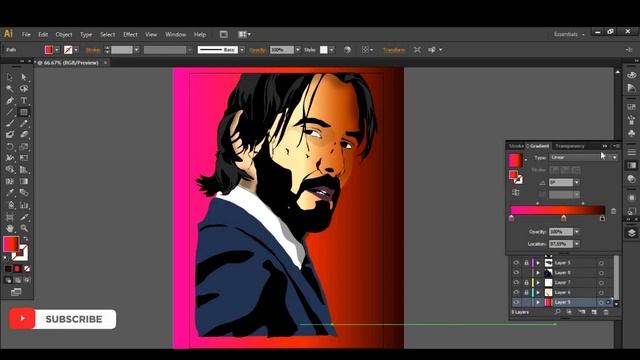The width and height of the screenshot is (640, 360).
Task: Open fill color dropdown in control bar
Action: (57, 50)
